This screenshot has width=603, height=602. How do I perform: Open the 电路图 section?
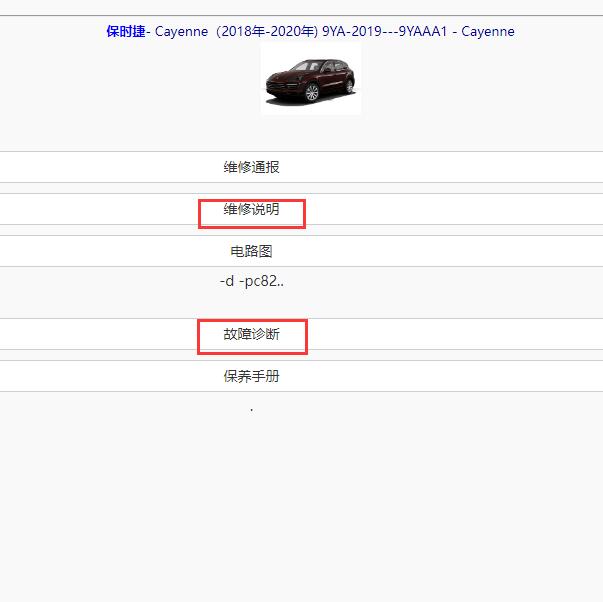252,251
